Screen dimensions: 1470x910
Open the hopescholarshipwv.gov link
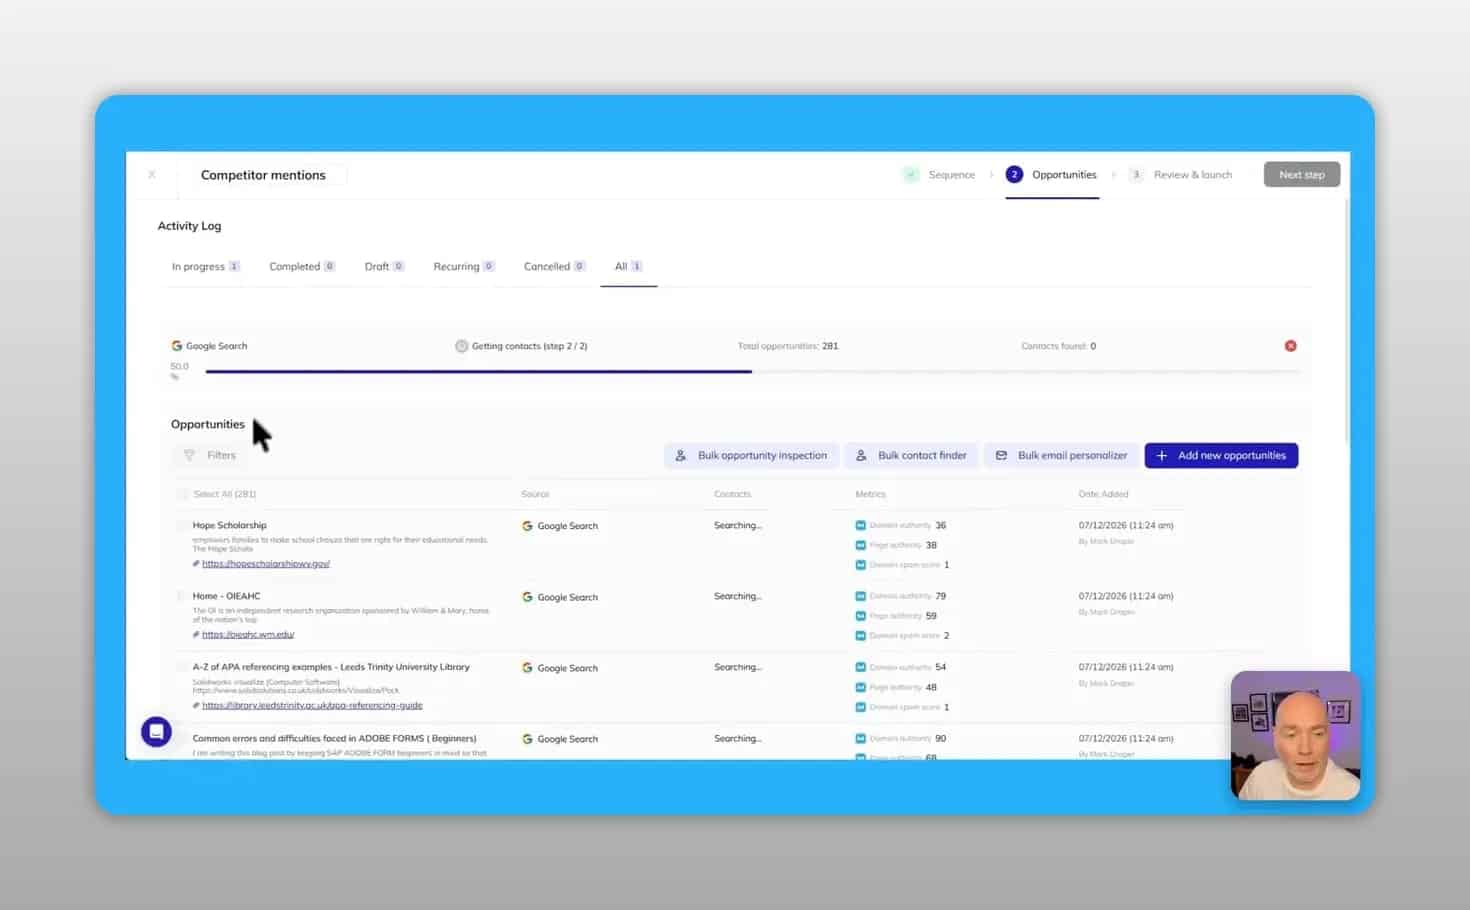265,564
